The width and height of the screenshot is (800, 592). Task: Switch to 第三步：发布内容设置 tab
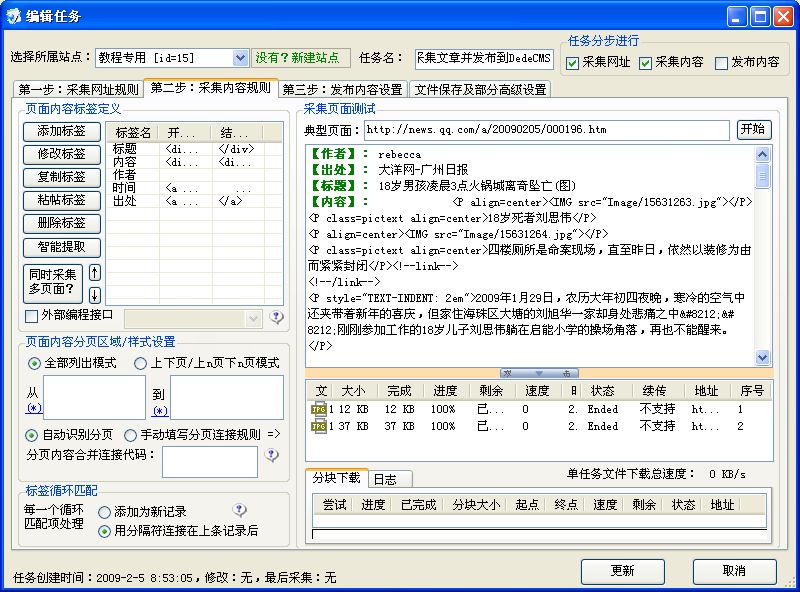click(342, 89)
